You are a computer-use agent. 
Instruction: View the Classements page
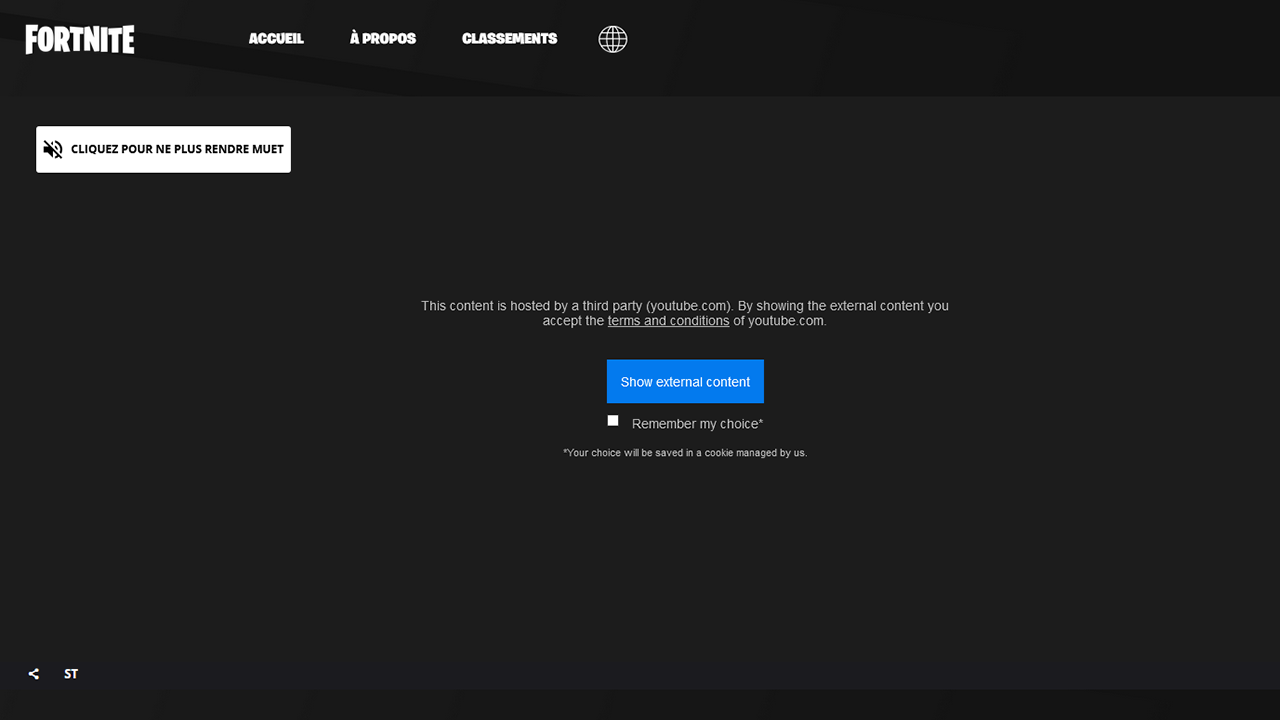[509, 38]
